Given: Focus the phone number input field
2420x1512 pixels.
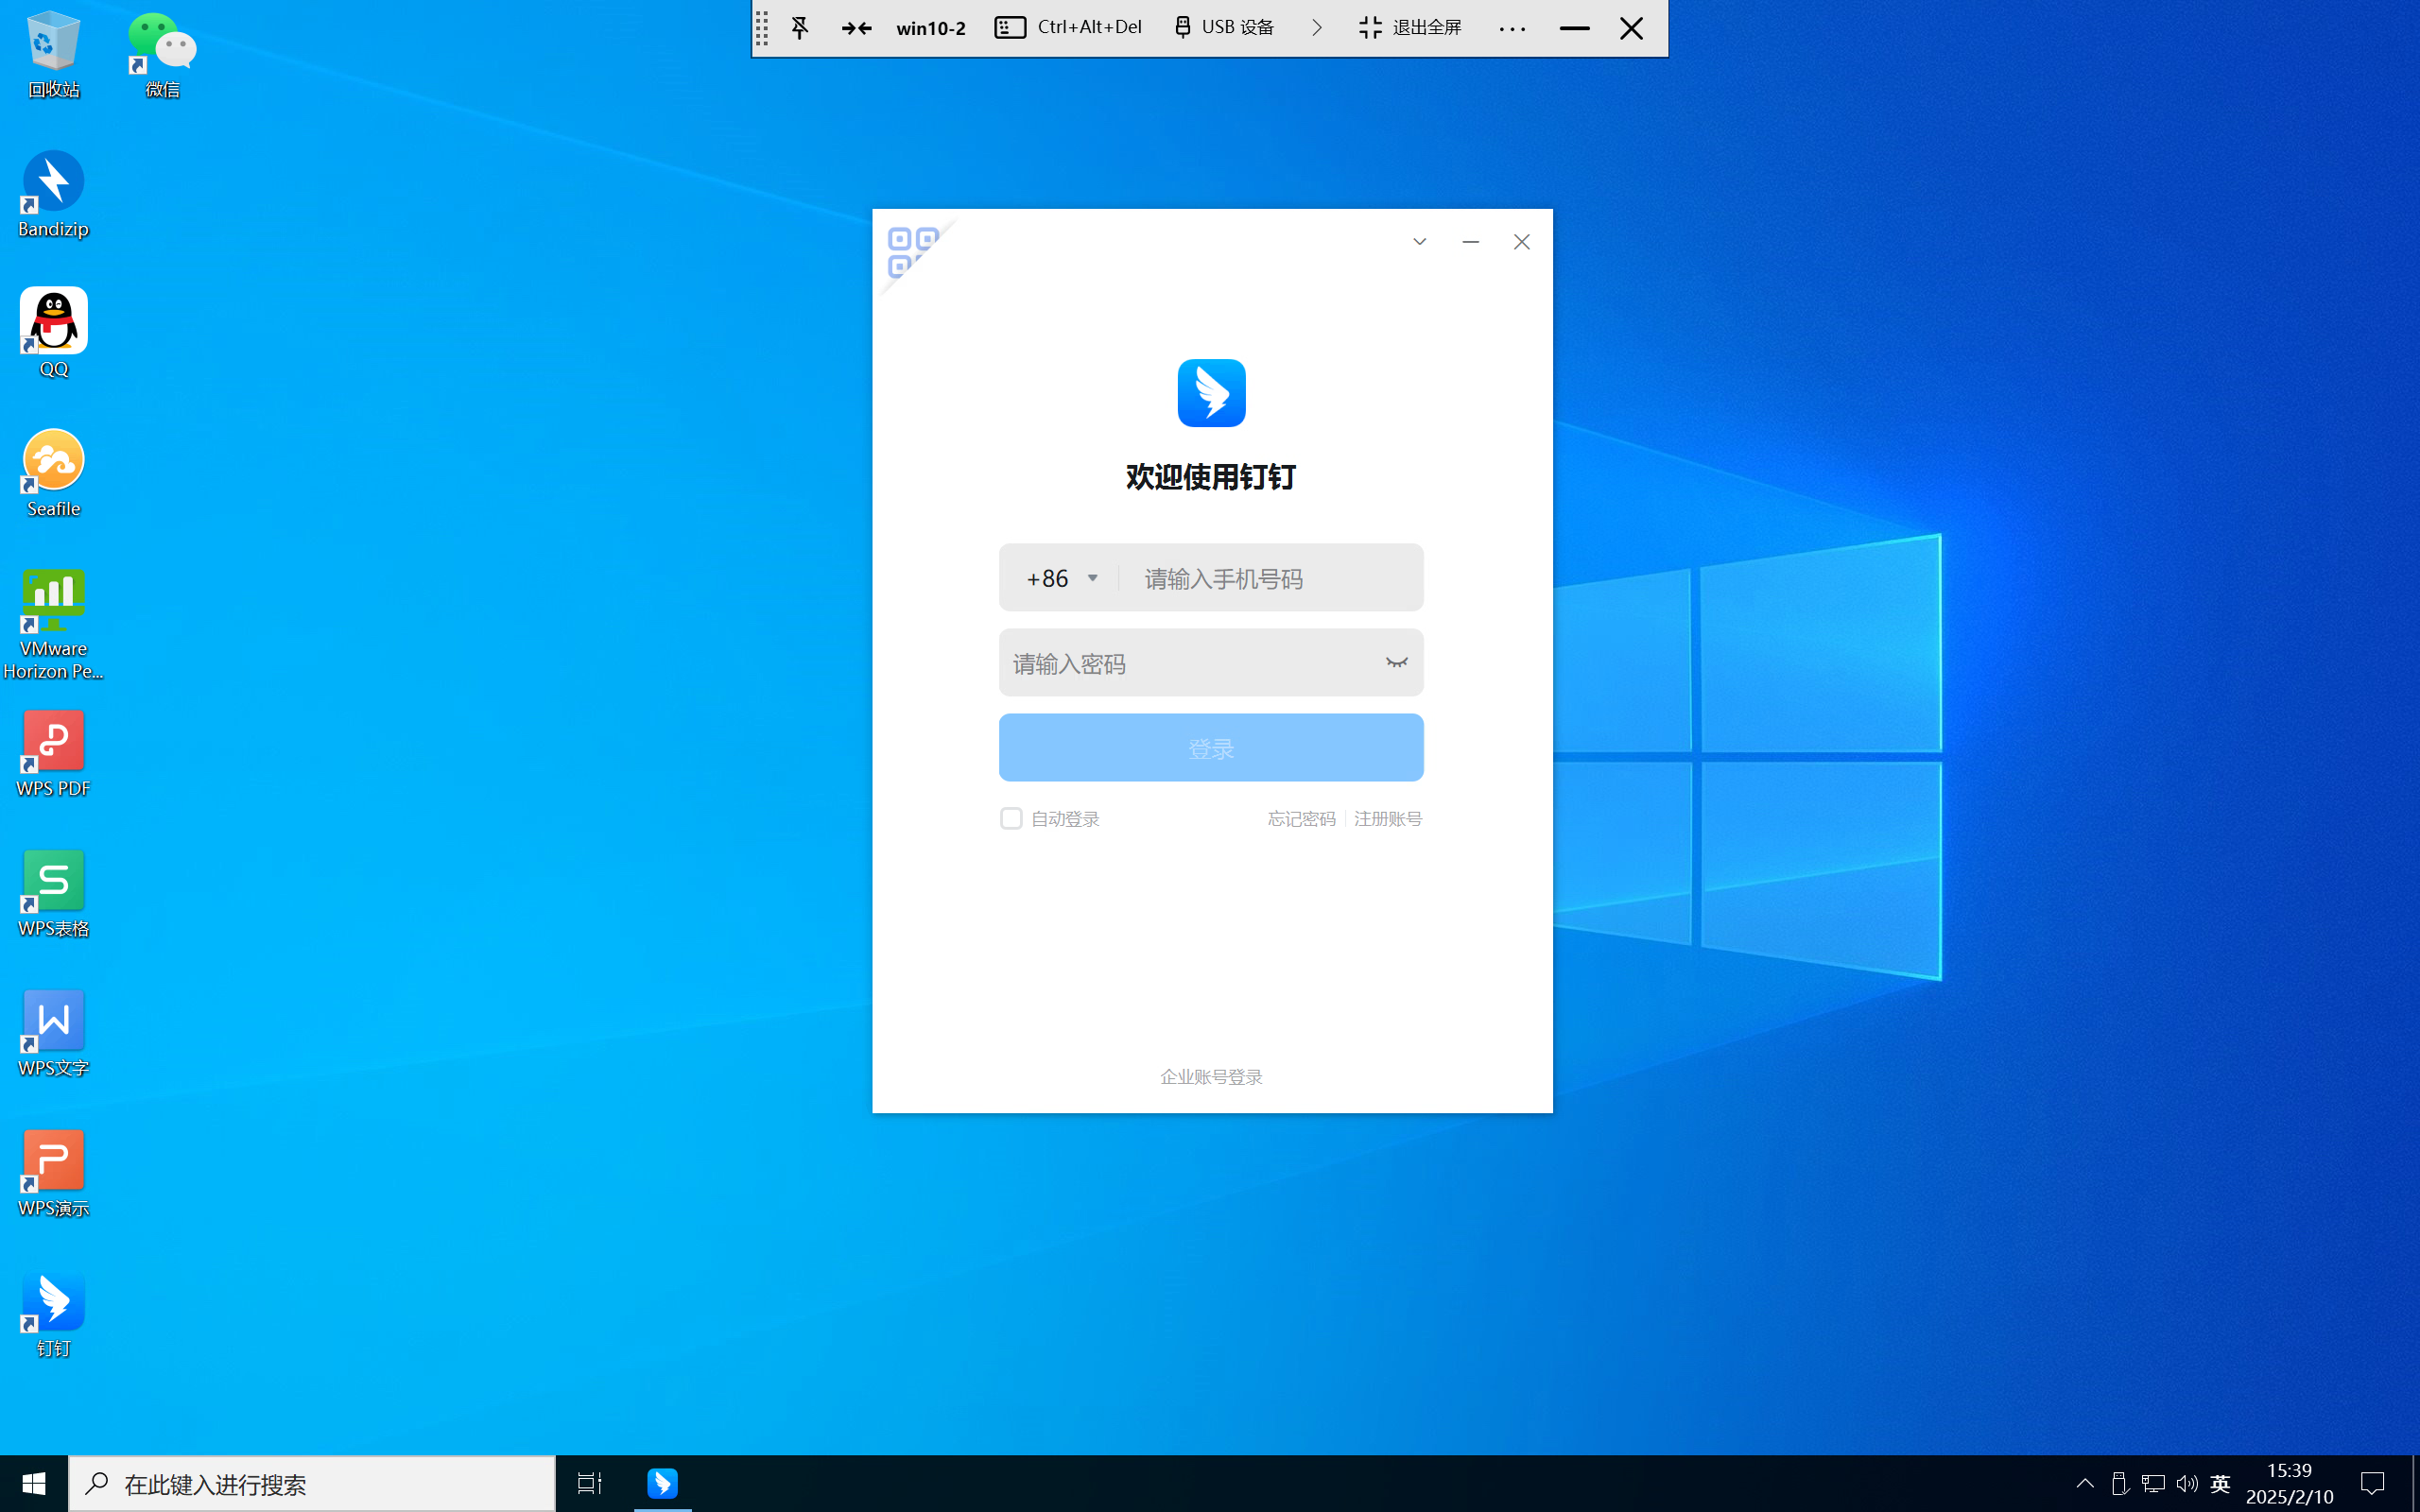Looking at the screenshot, I should 1270,578.
